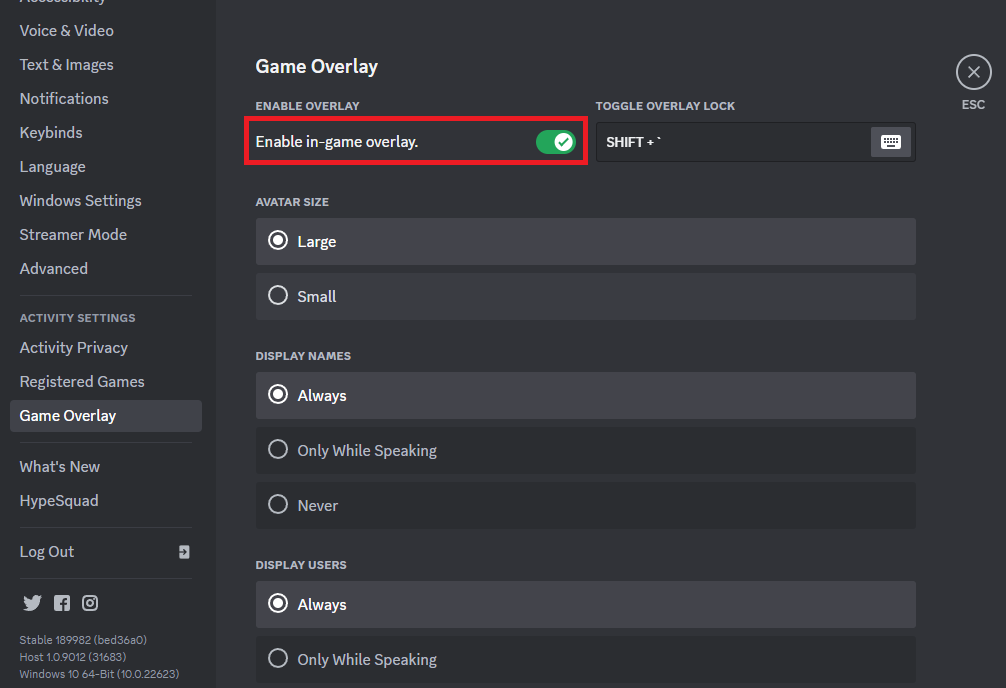Toggle the Enable in-game overlay switch
1006x688 pixels.
[x=555, y=142]
